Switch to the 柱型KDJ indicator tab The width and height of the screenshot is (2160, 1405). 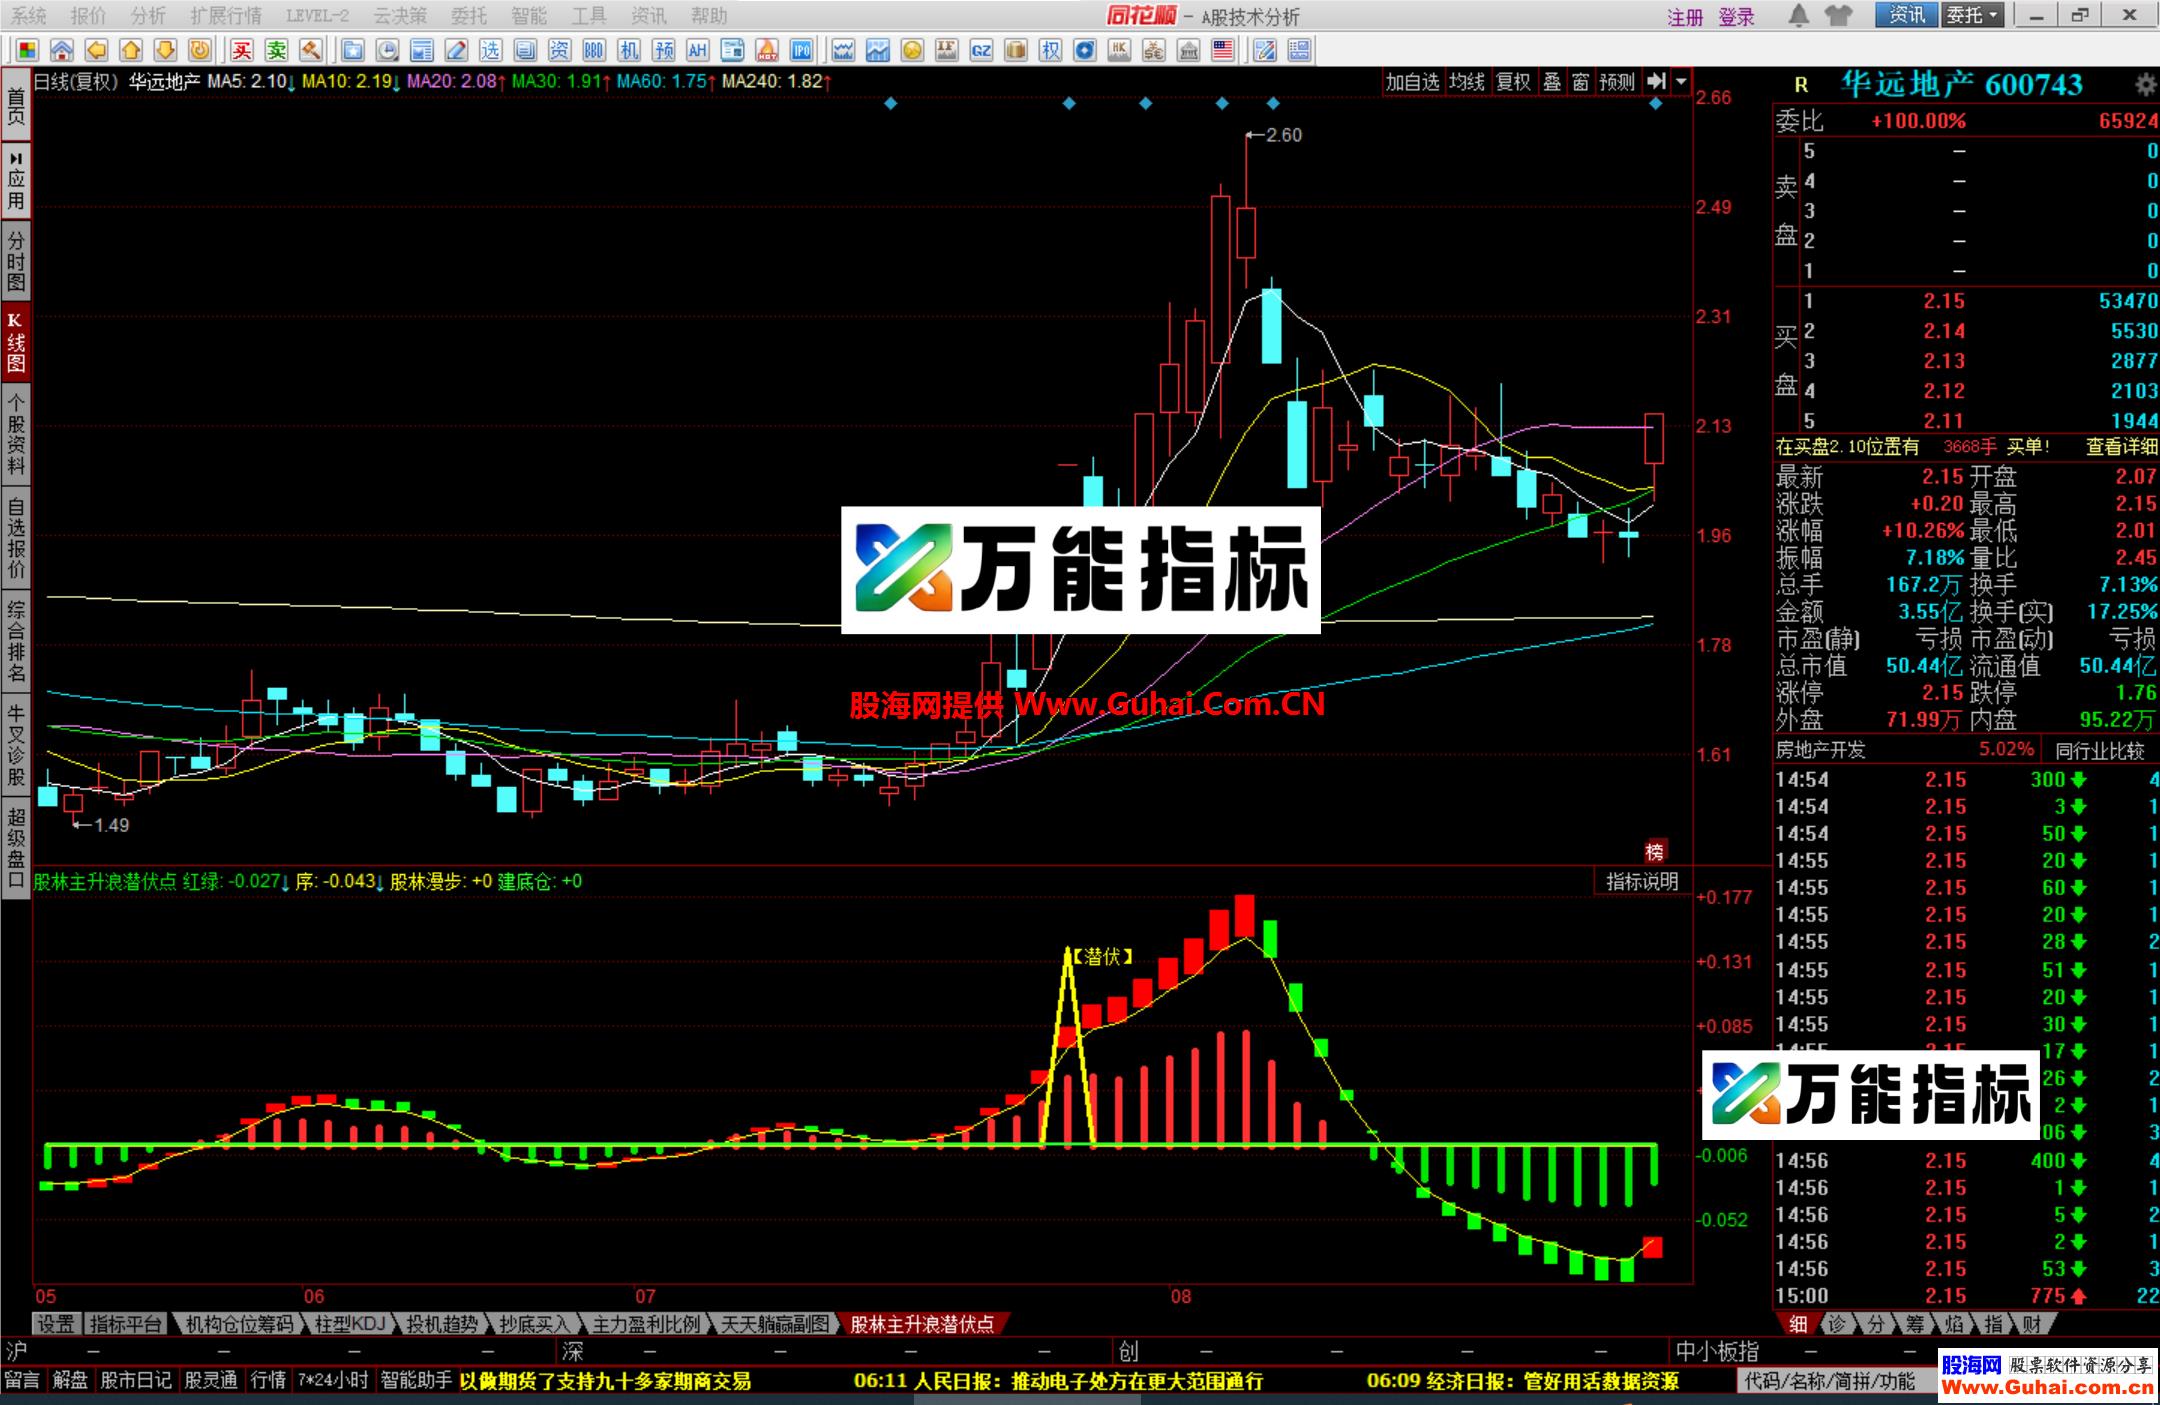click(x=349, y=1324)
